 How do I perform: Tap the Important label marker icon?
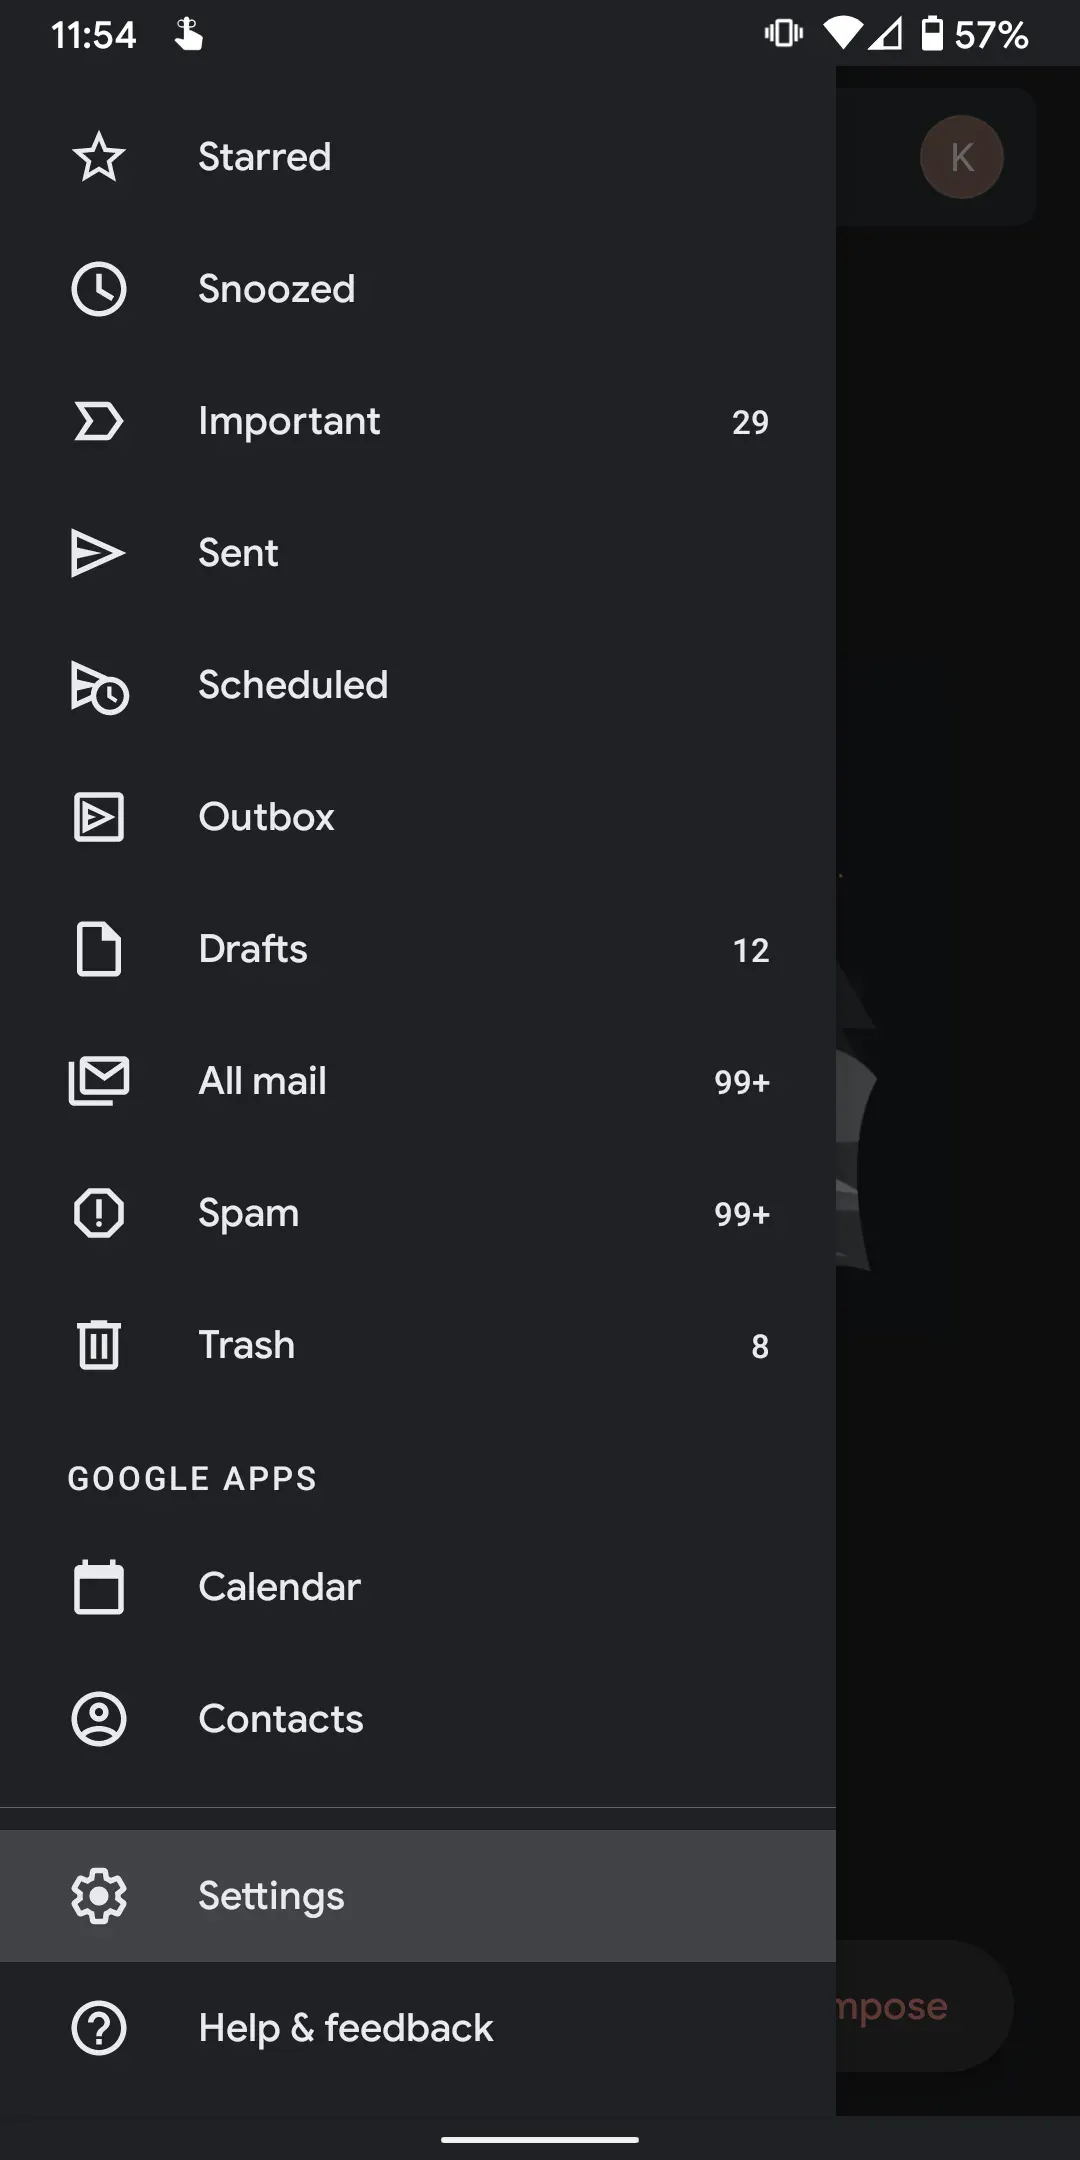point(98,421)
